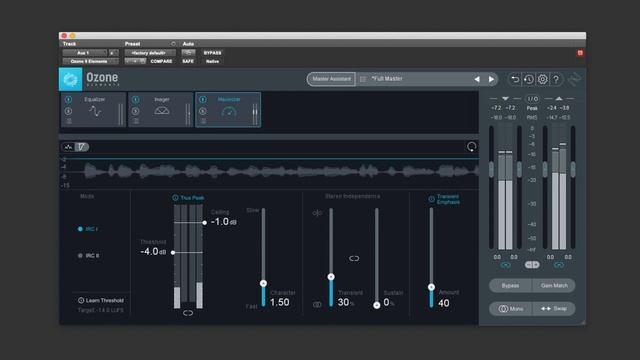
Task: Toggle the stereo sum icon between meters
Action: coord(532,265)
